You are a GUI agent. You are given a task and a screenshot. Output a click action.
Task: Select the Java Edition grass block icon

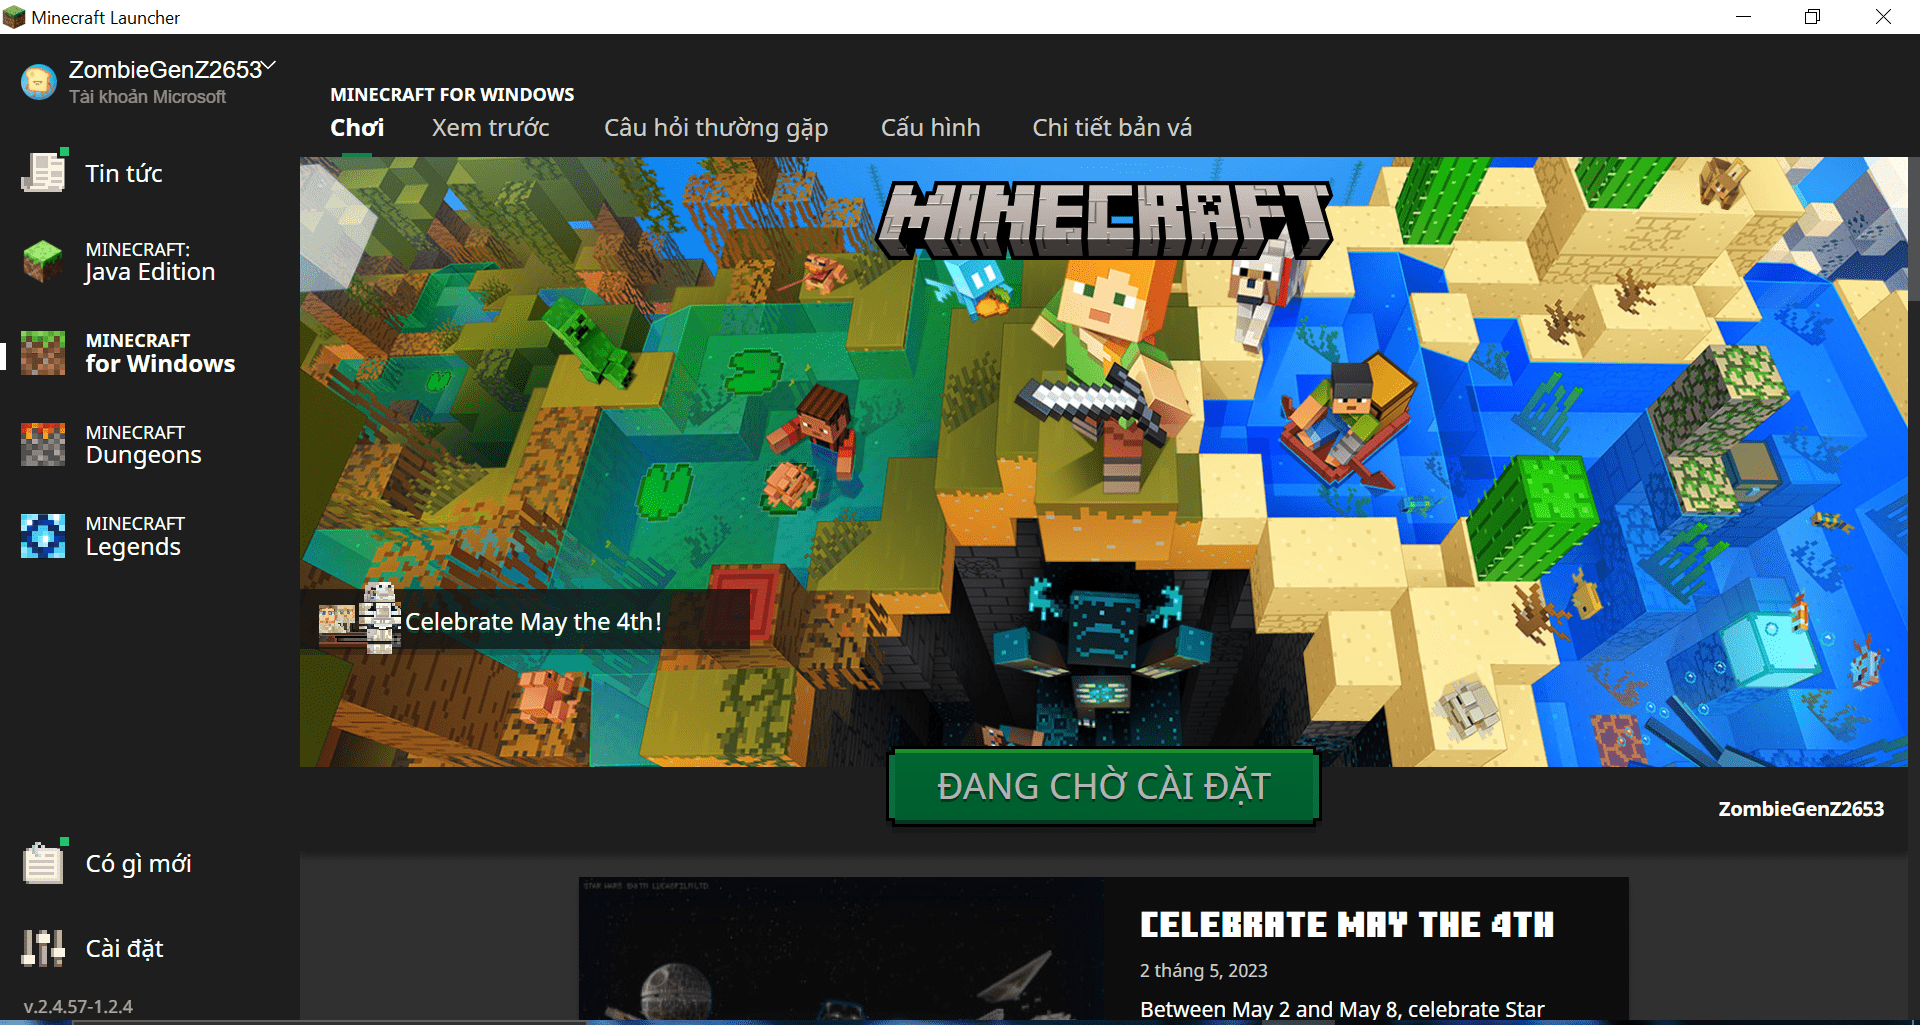43,261
